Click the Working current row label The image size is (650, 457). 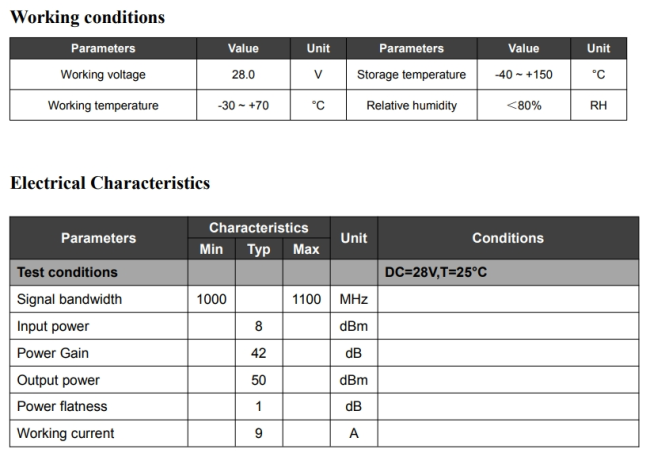(65, 433)
